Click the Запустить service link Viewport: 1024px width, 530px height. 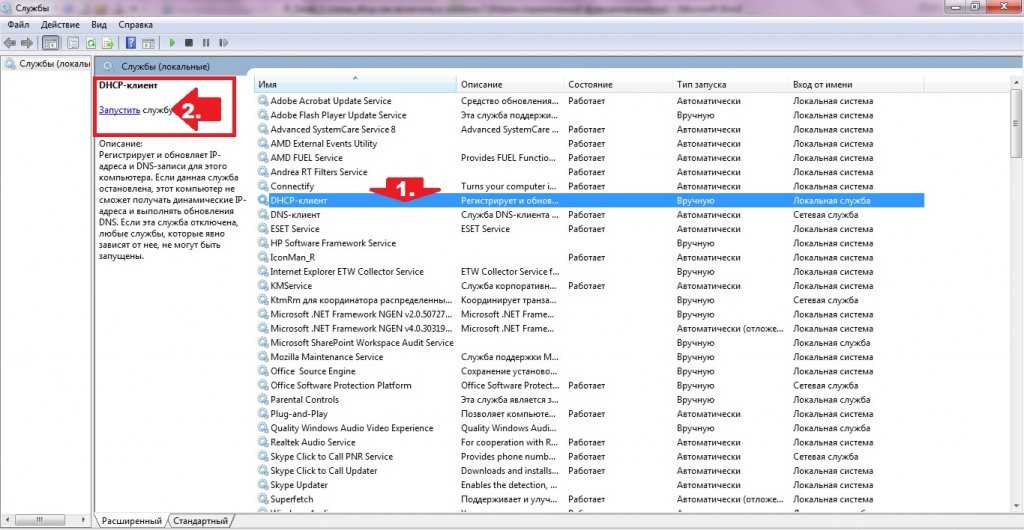click(119, 110)
